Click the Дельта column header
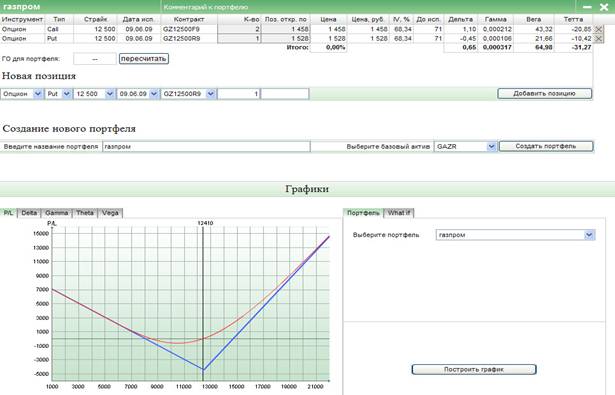Viewport: 615px width, 395px height. click(x=460, y=19)
